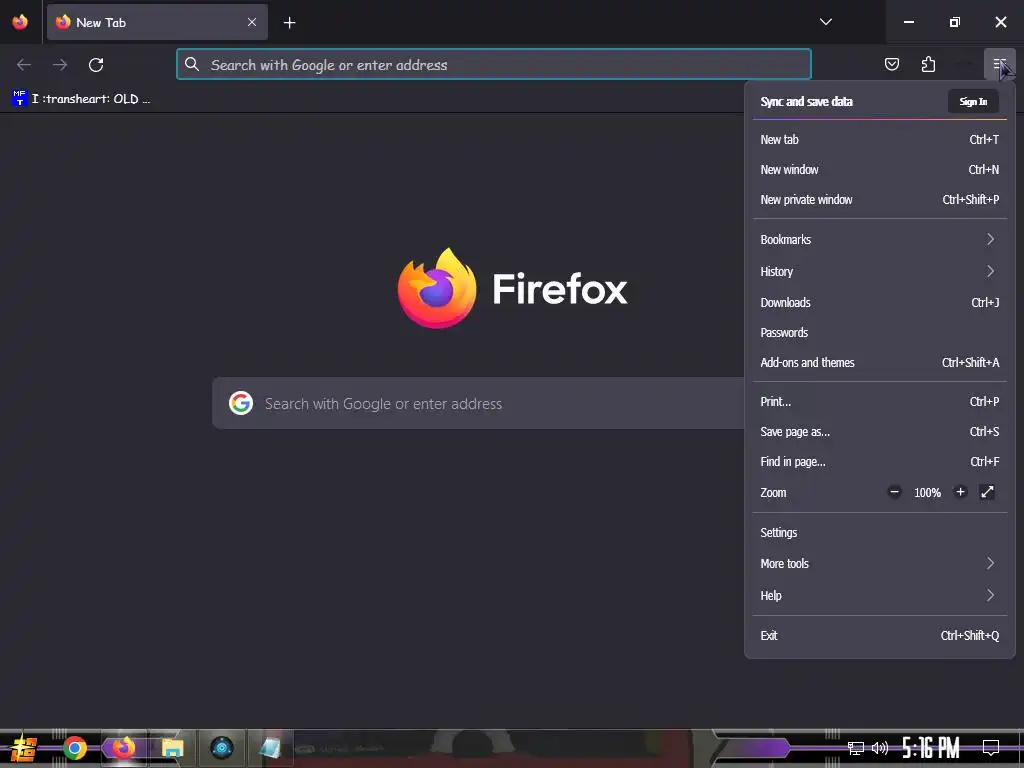Expand the History submenu
This screenshot has width=1024, height=768.
click(880, 271)
